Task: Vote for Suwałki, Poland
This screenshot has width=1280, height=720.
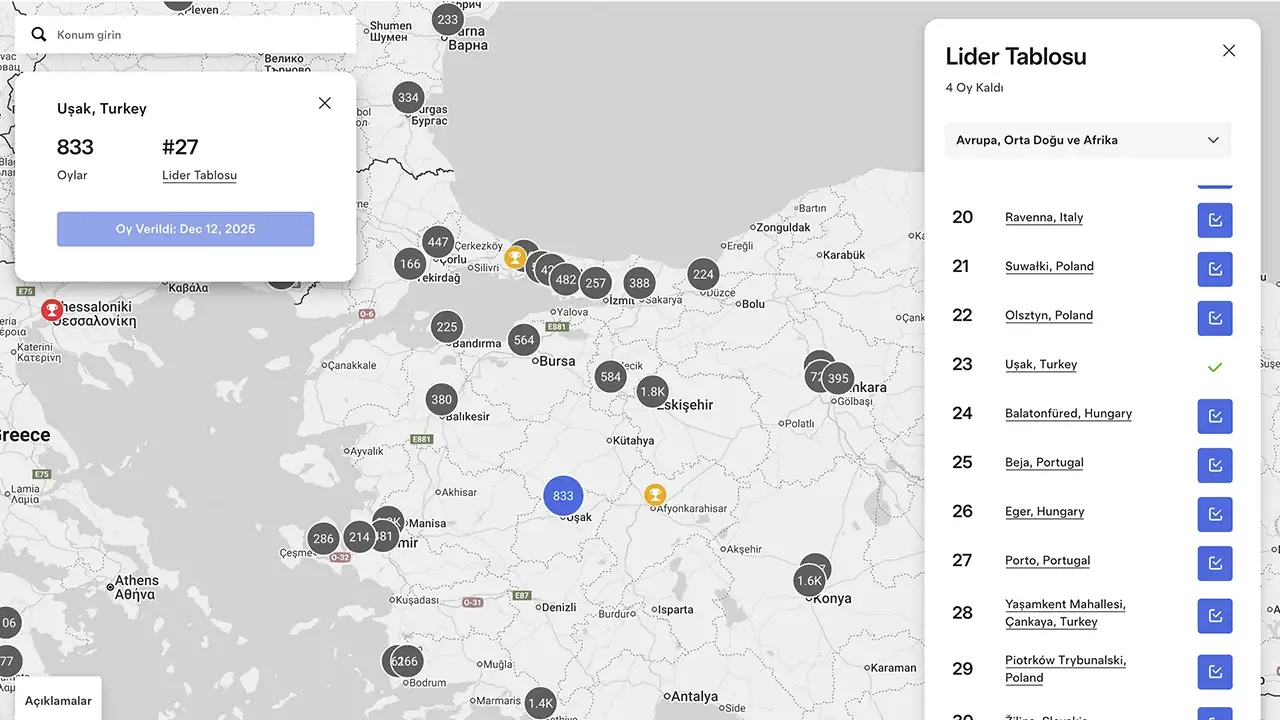Action: point(1215,269)
